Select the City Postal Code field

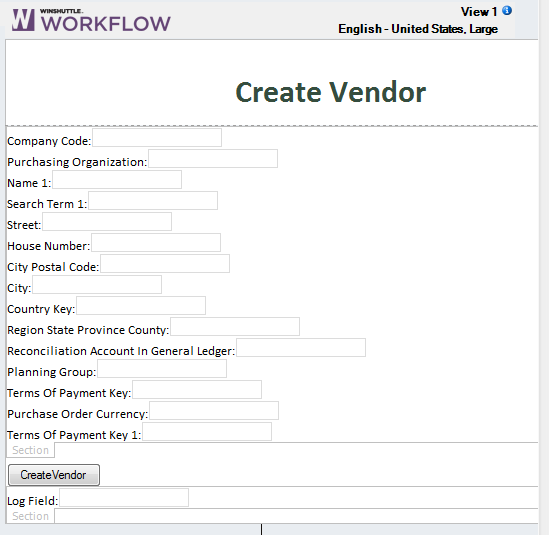tap(165, 264)
